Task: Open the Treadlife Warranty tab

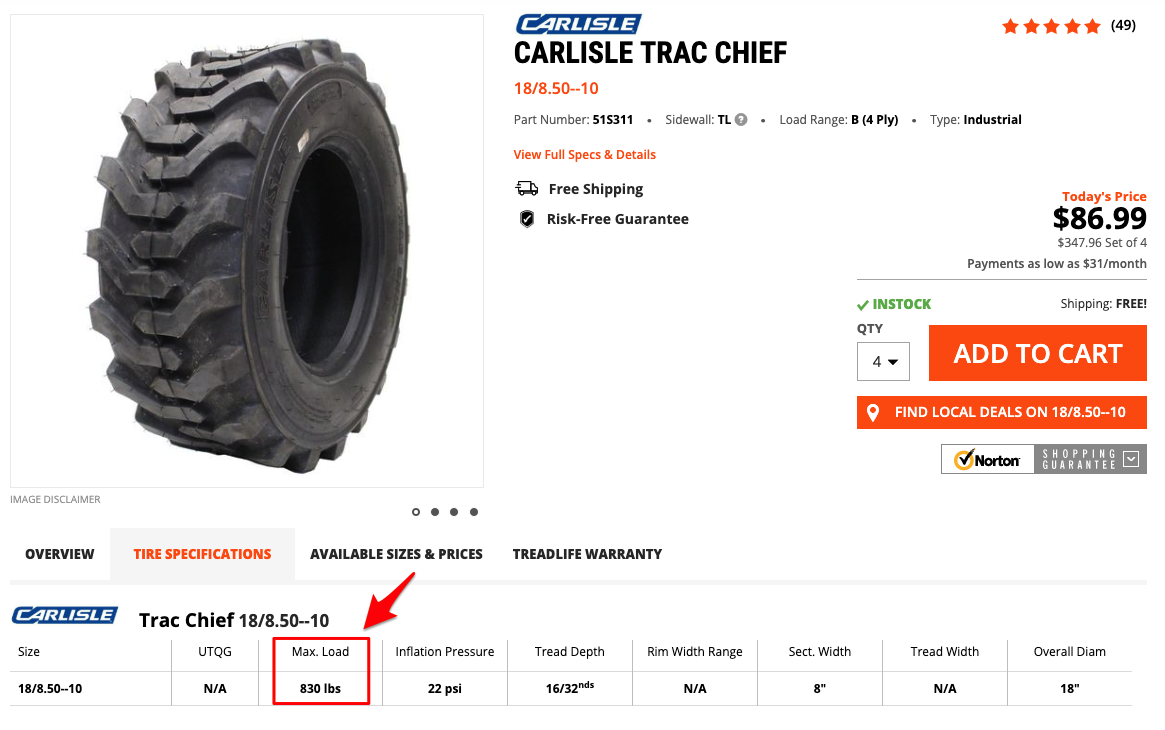Action: pos(587,554)
